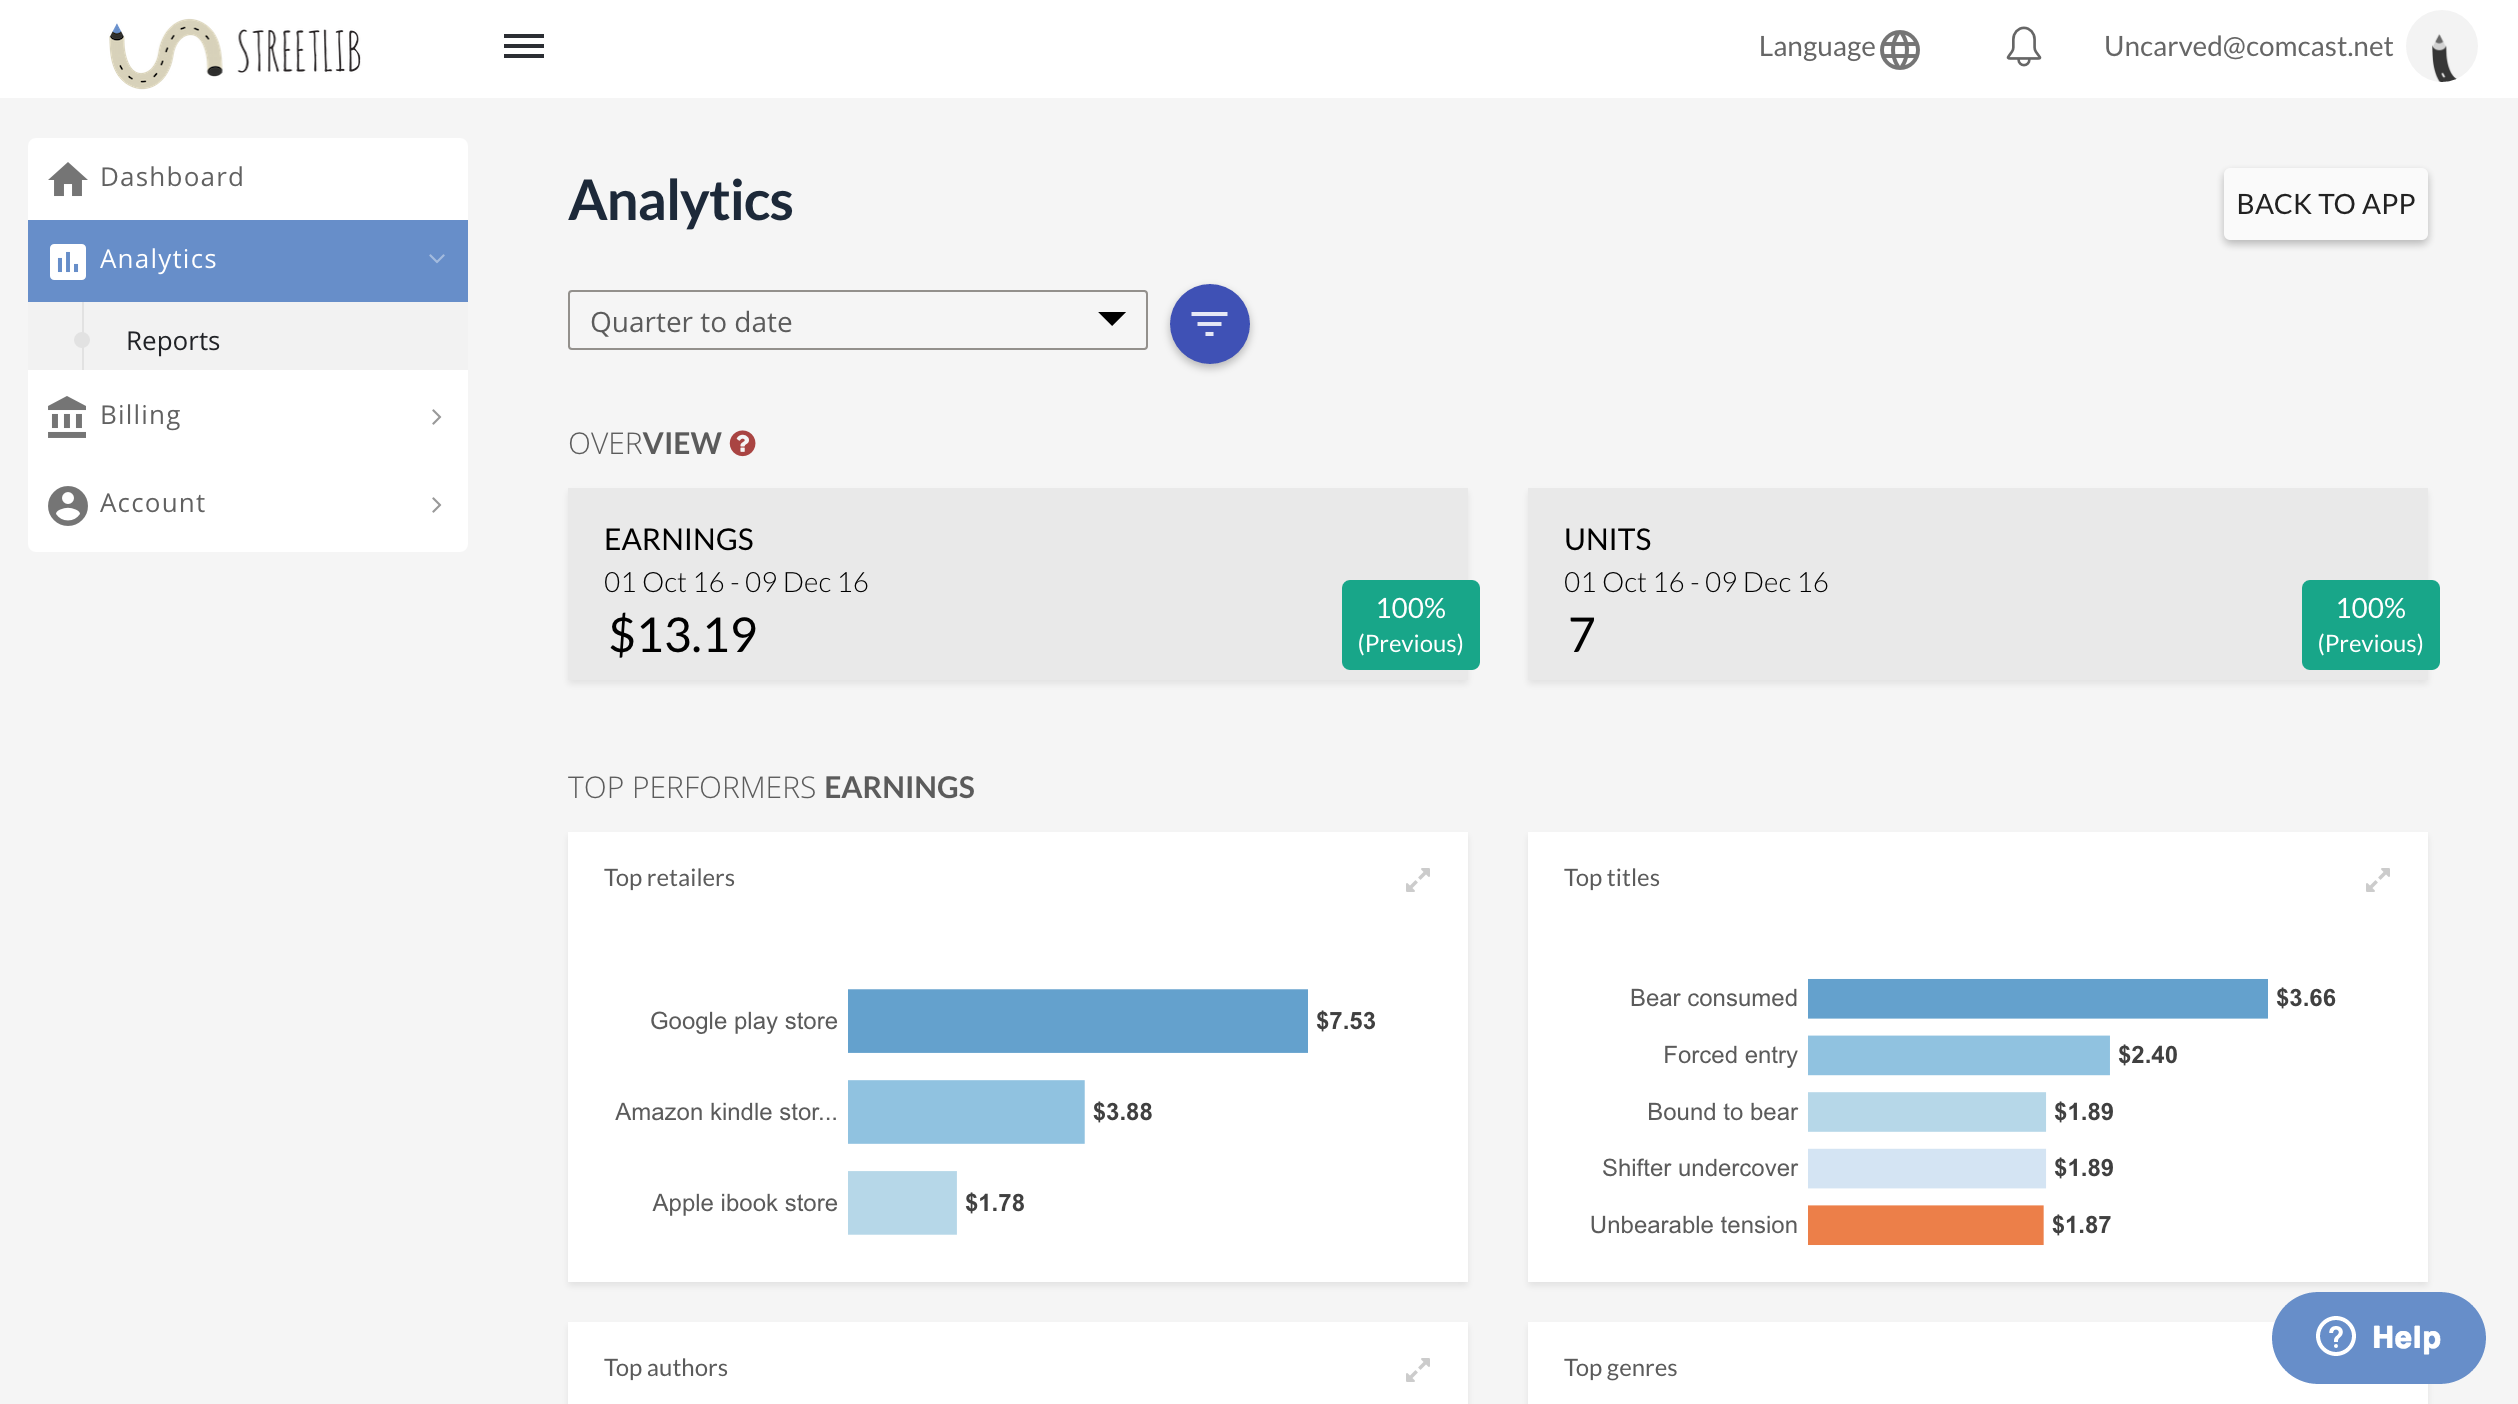Click the Shifter undercover bar

point(1926,1168)
